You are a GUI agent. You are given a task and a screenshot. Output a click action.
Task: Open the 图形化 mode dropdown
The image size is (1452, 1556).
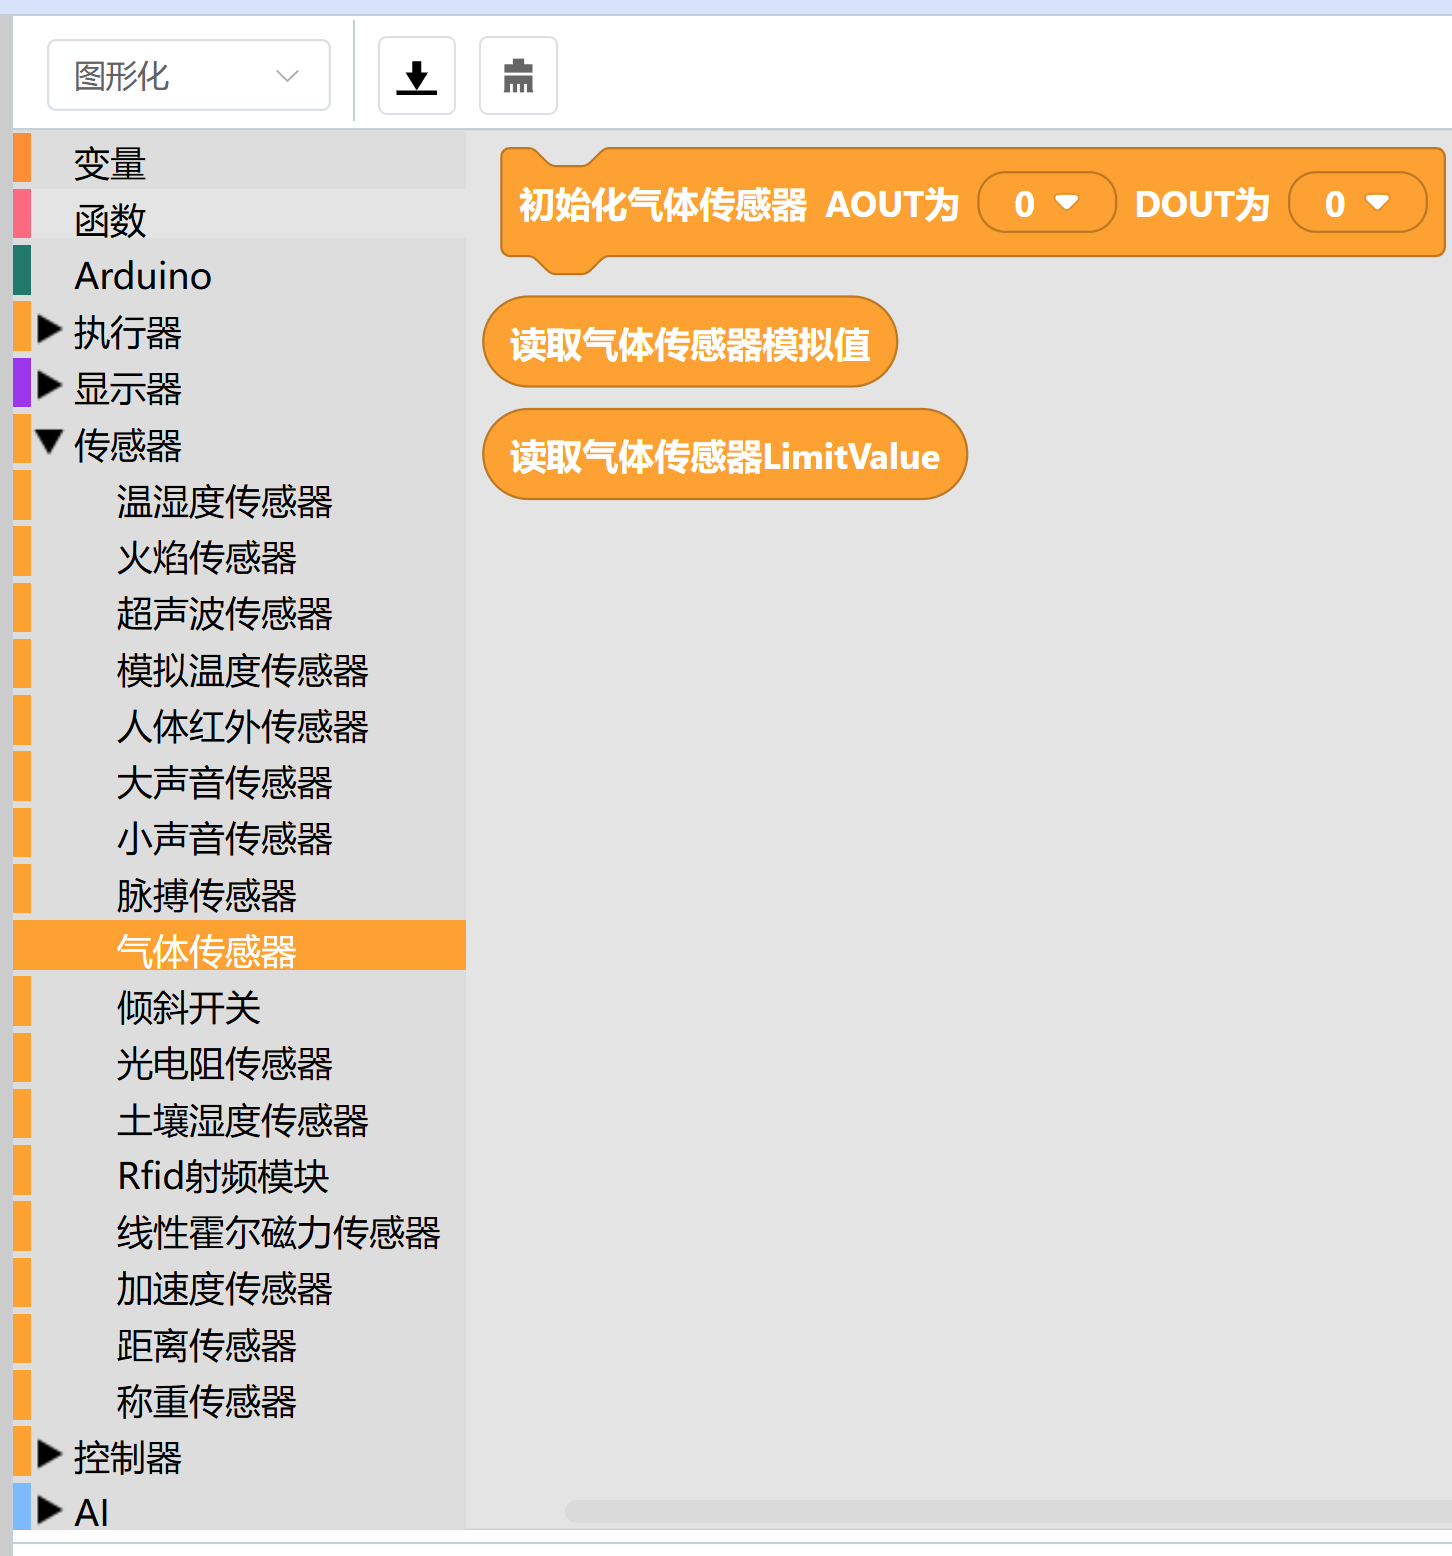pos(189,76)
